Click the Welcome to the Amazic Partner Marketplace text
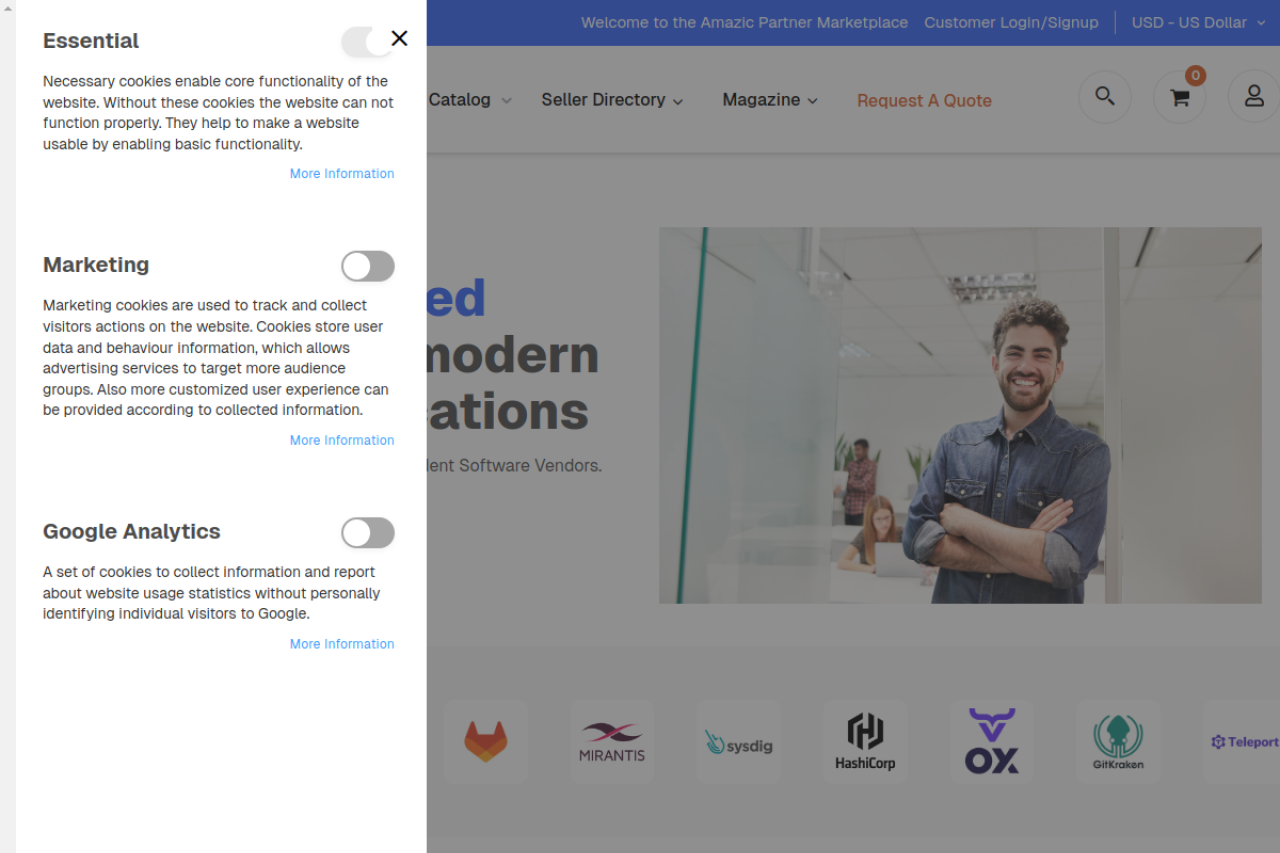 click(x=744, y=22)
